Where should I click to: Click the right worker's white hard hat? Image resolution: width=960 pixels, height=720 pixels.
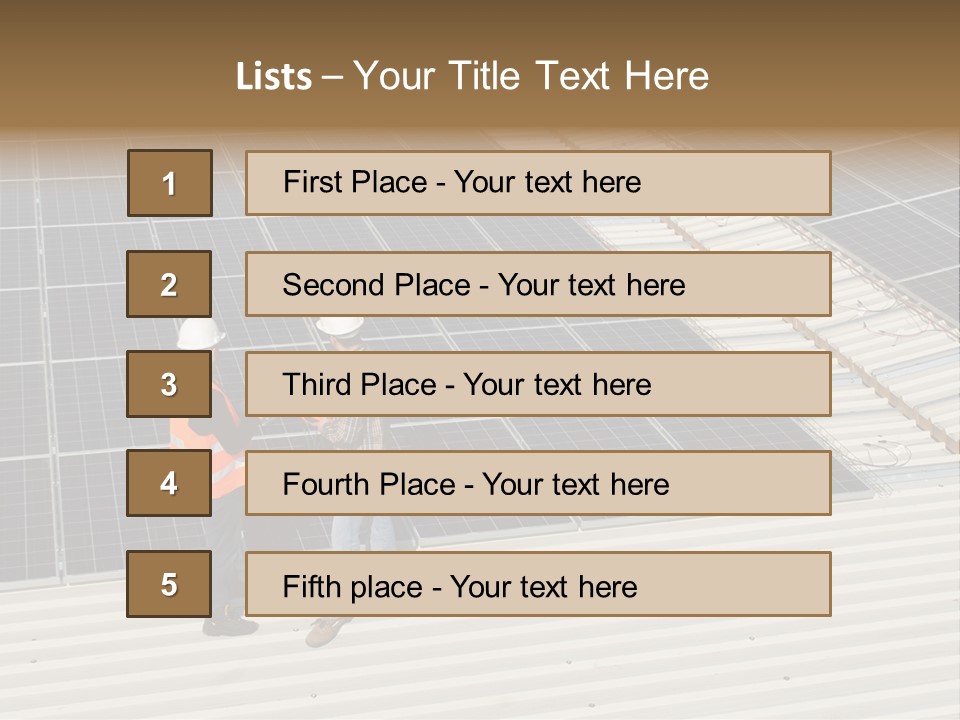(x=341, y=325)
